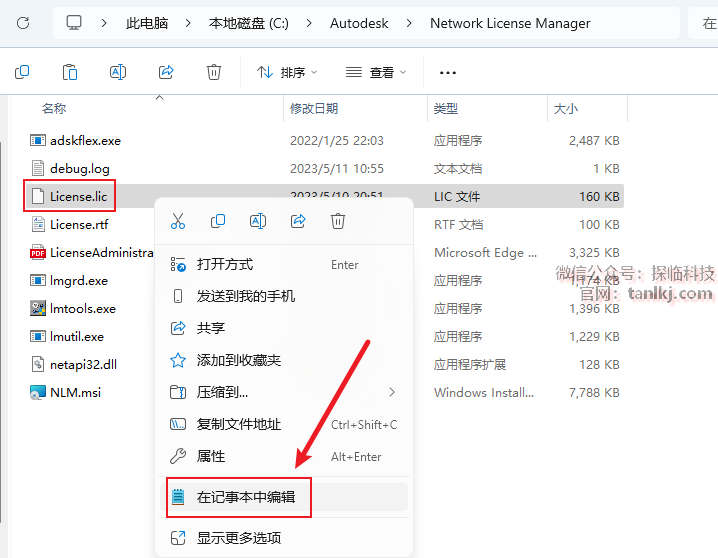Choose 显示更多选项 from context menu

[x=284, y=538]
